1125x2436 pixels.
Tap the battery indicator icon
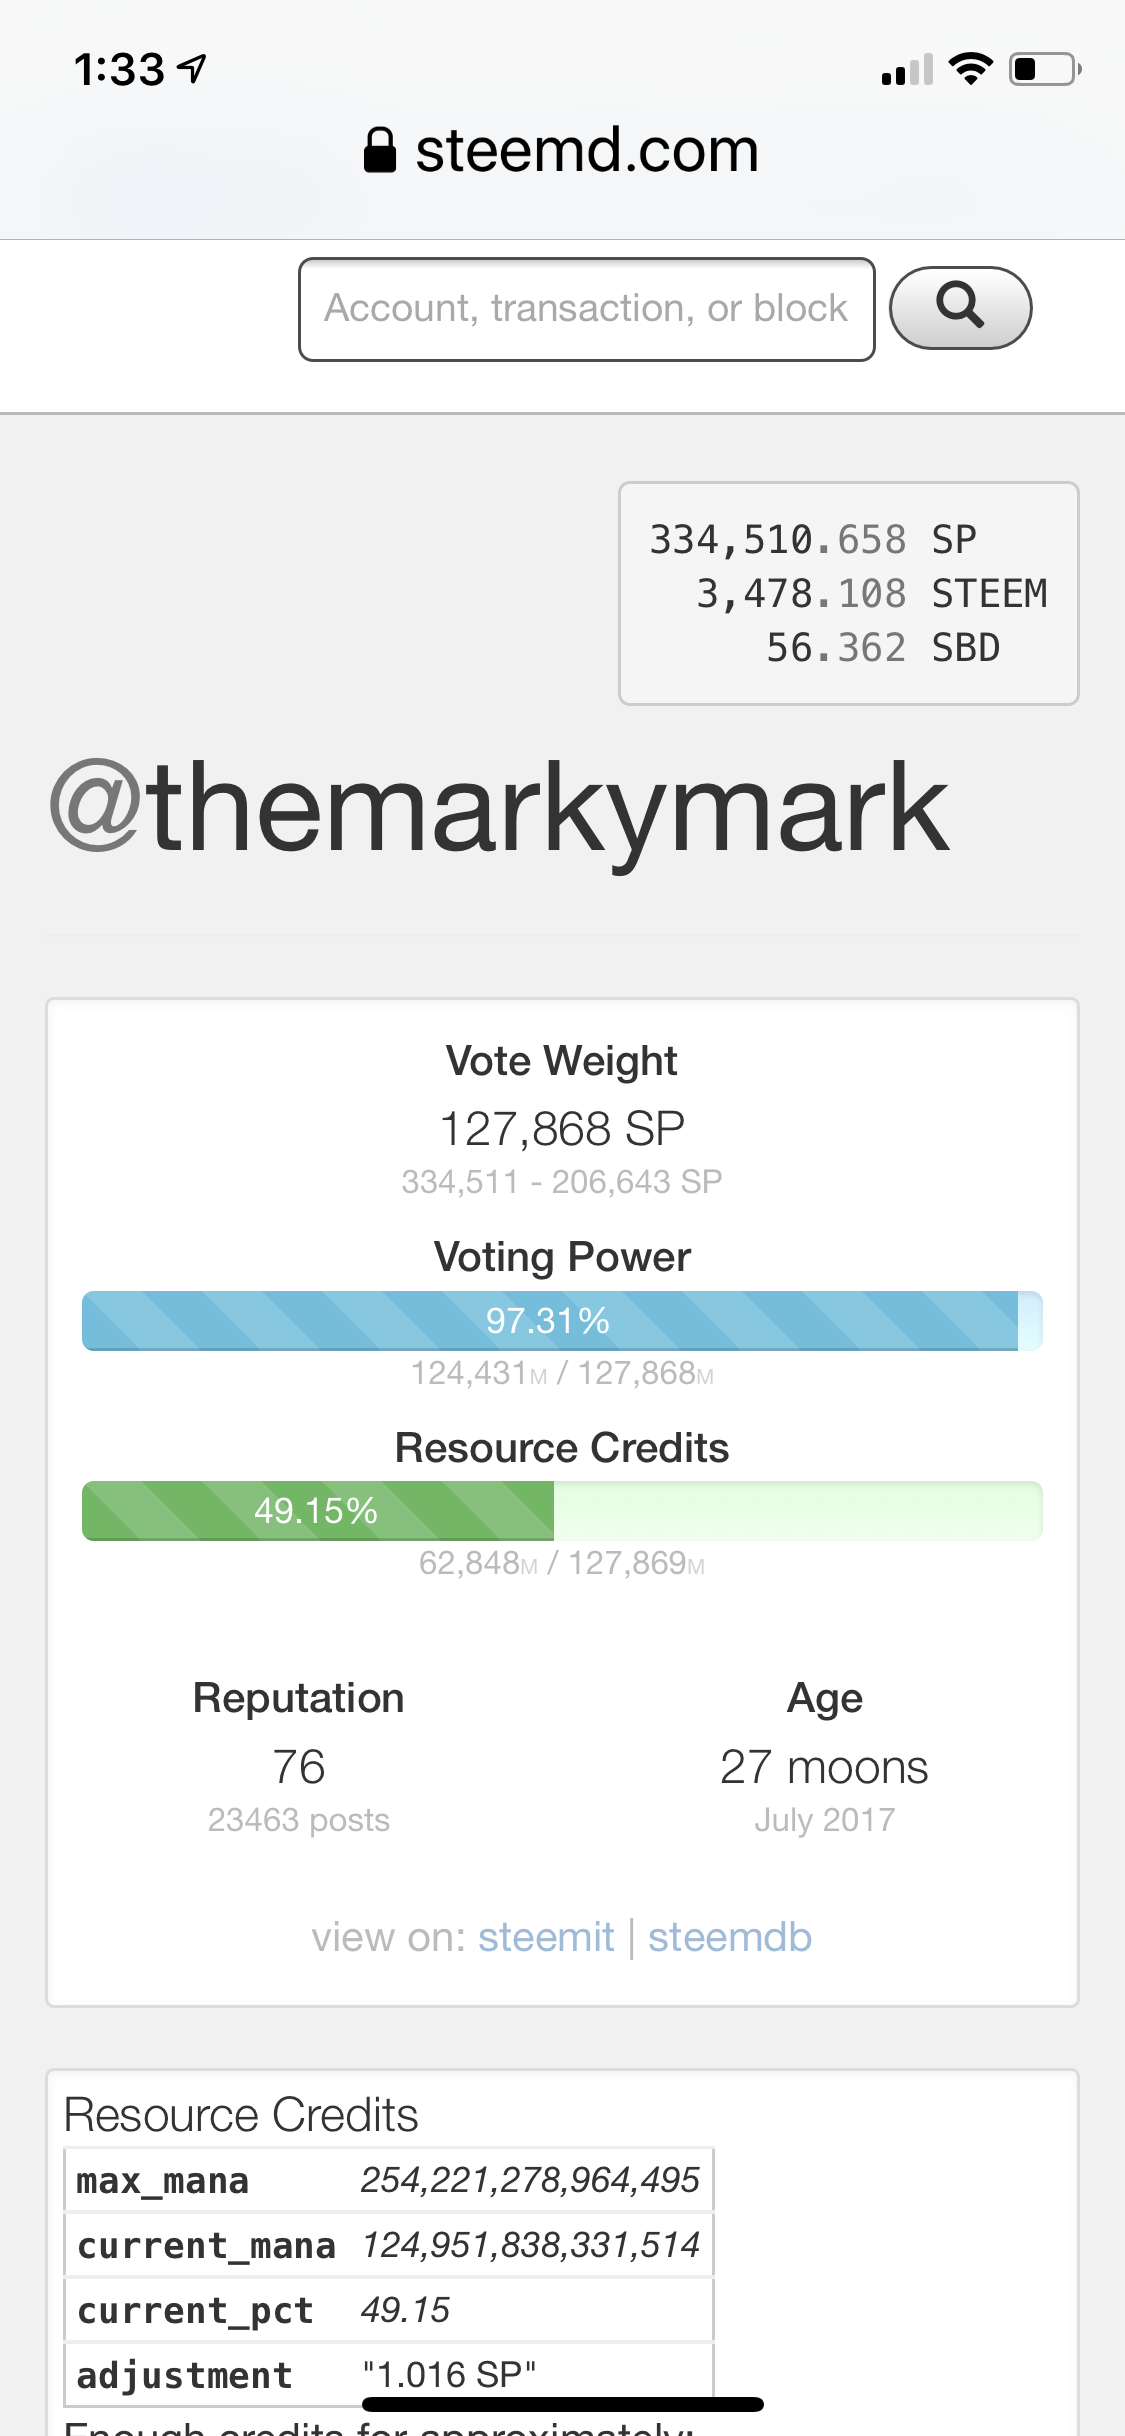click(1045, 69)
